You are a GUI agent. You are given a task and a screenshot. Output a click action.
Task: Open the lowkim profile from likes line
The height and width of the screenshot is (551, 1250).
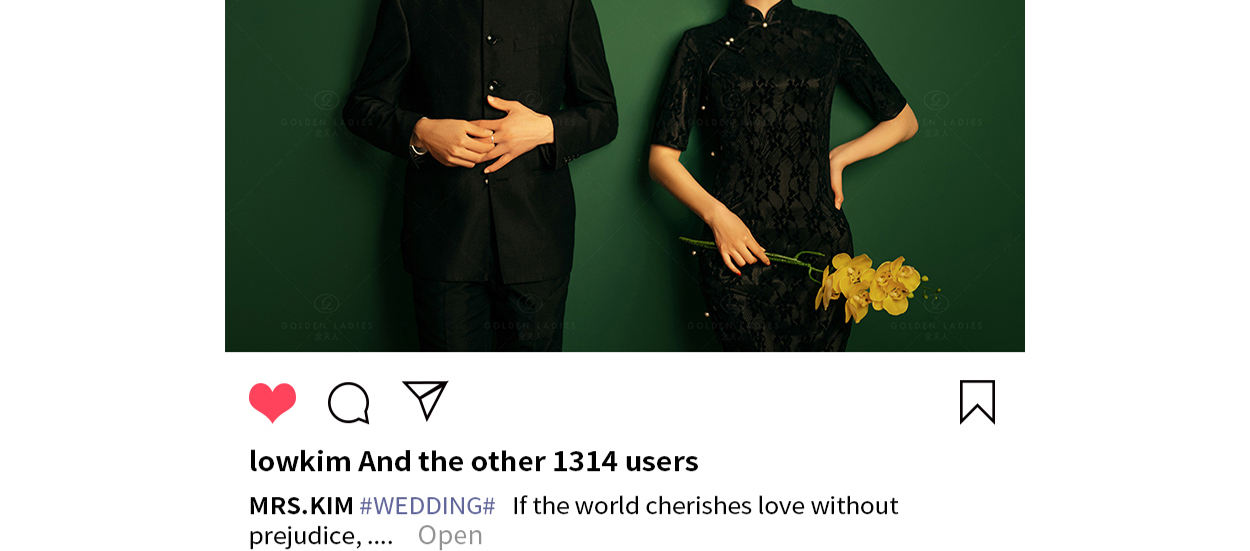pos(300,461)
